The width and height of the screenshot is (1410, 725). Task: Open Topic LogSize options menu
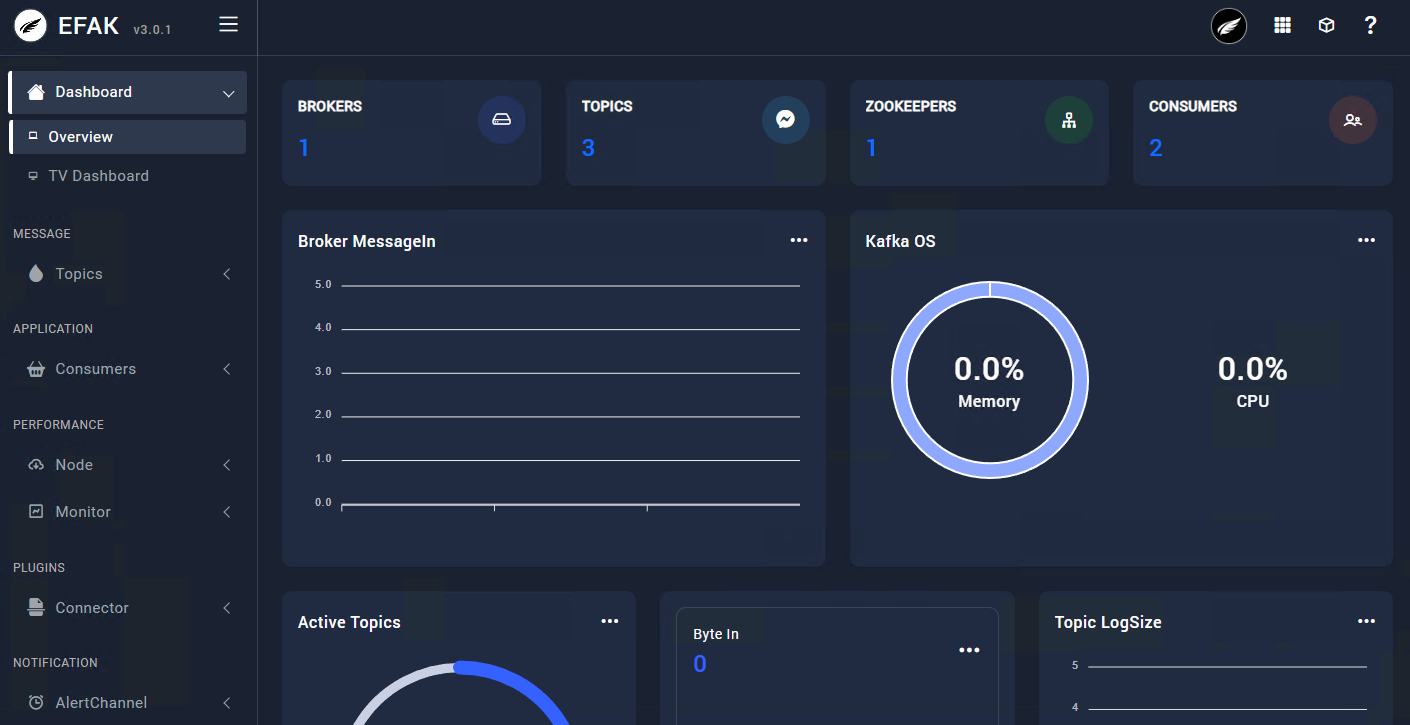click(x=1366, y=621)
